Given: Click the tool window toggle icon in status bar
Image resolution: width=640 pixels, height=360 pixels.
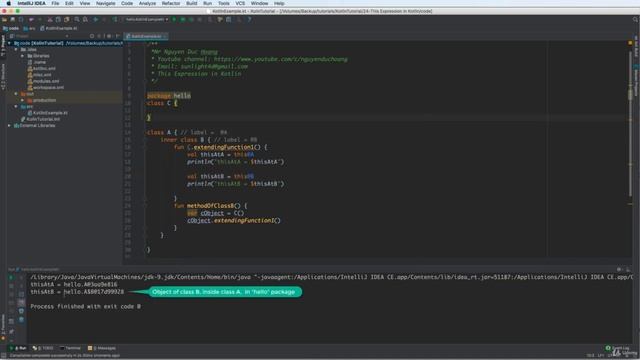Looking at the screenshot, I should 4,356.
